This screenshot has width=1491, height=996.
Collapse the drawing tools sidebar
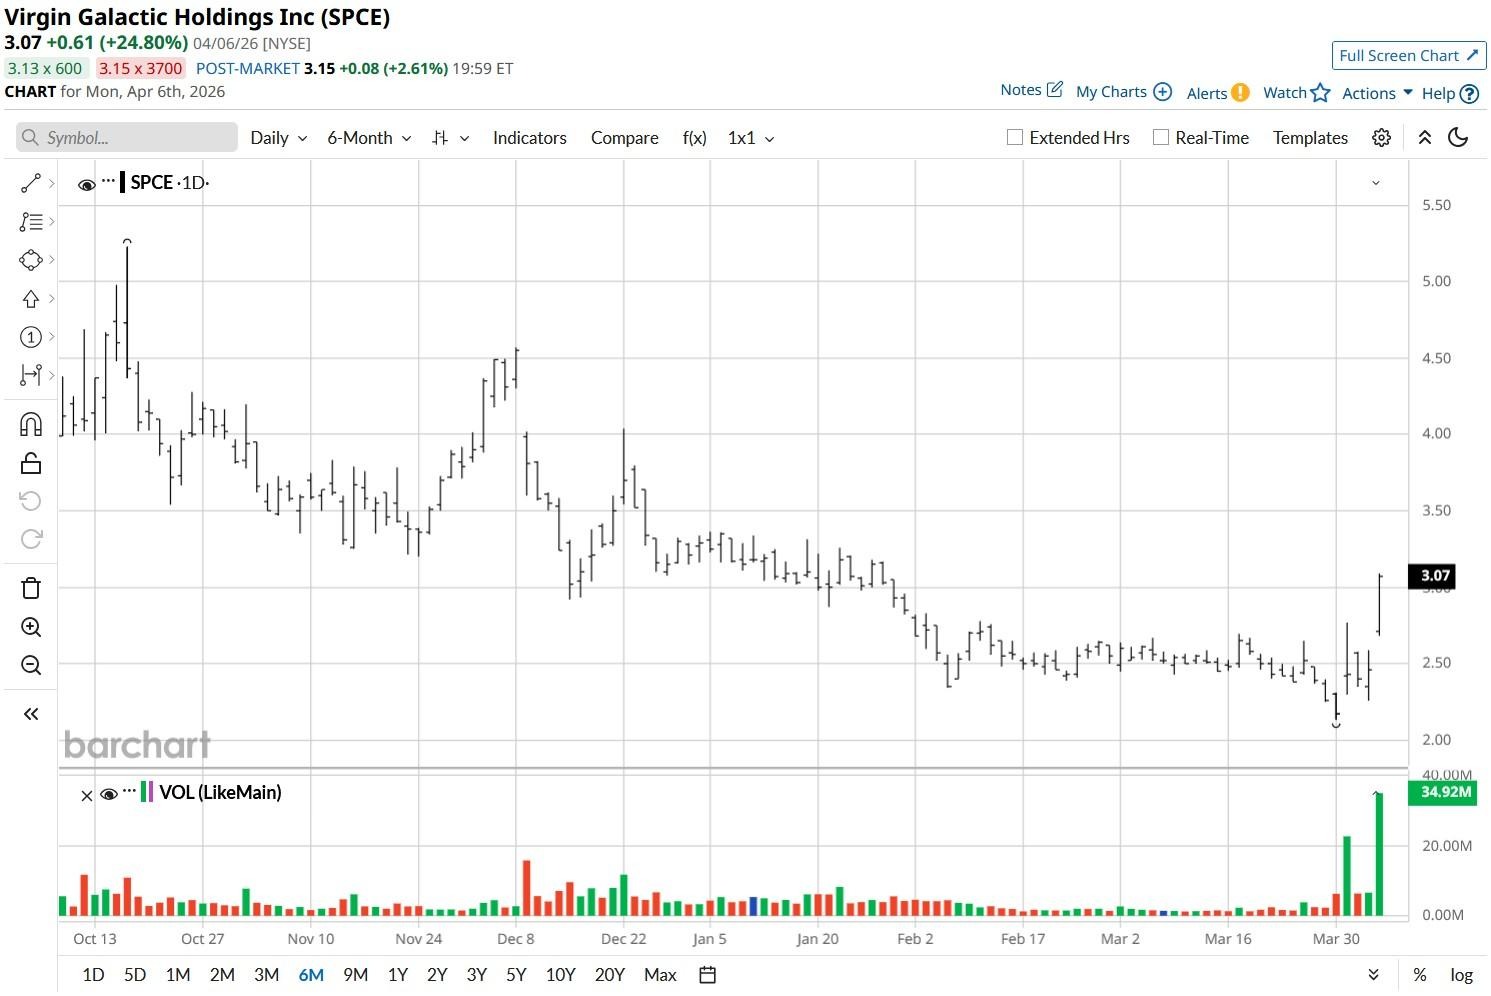tap(31, 714)
